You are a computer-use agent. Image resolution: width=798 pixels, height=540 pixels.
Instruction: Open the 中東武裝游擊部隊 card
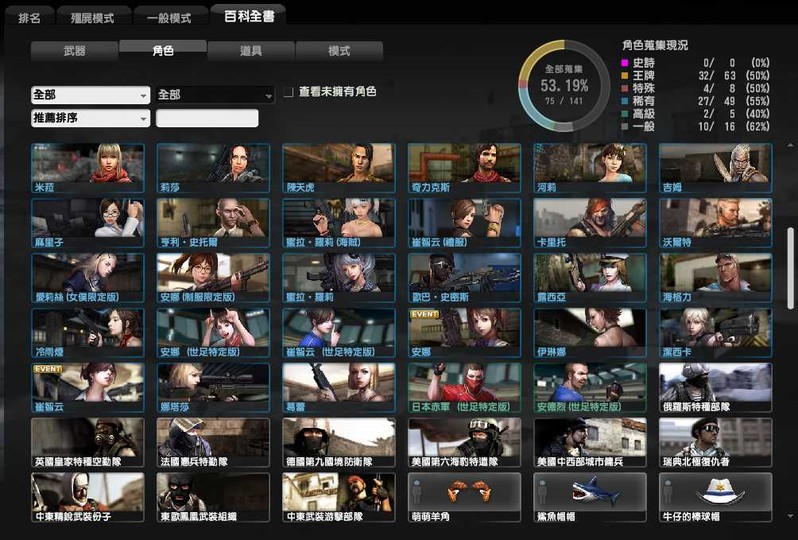tap(339, 498)
